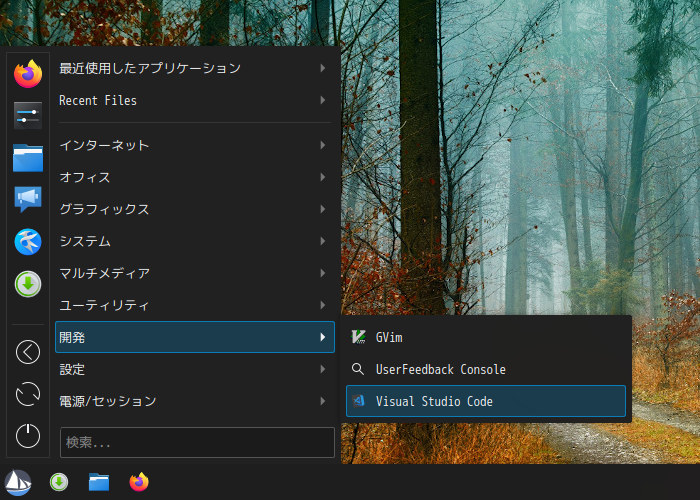Open the green download arrow icon in sidebar
The width and height of the screenshot is (700, 500).
coord(28,284)
